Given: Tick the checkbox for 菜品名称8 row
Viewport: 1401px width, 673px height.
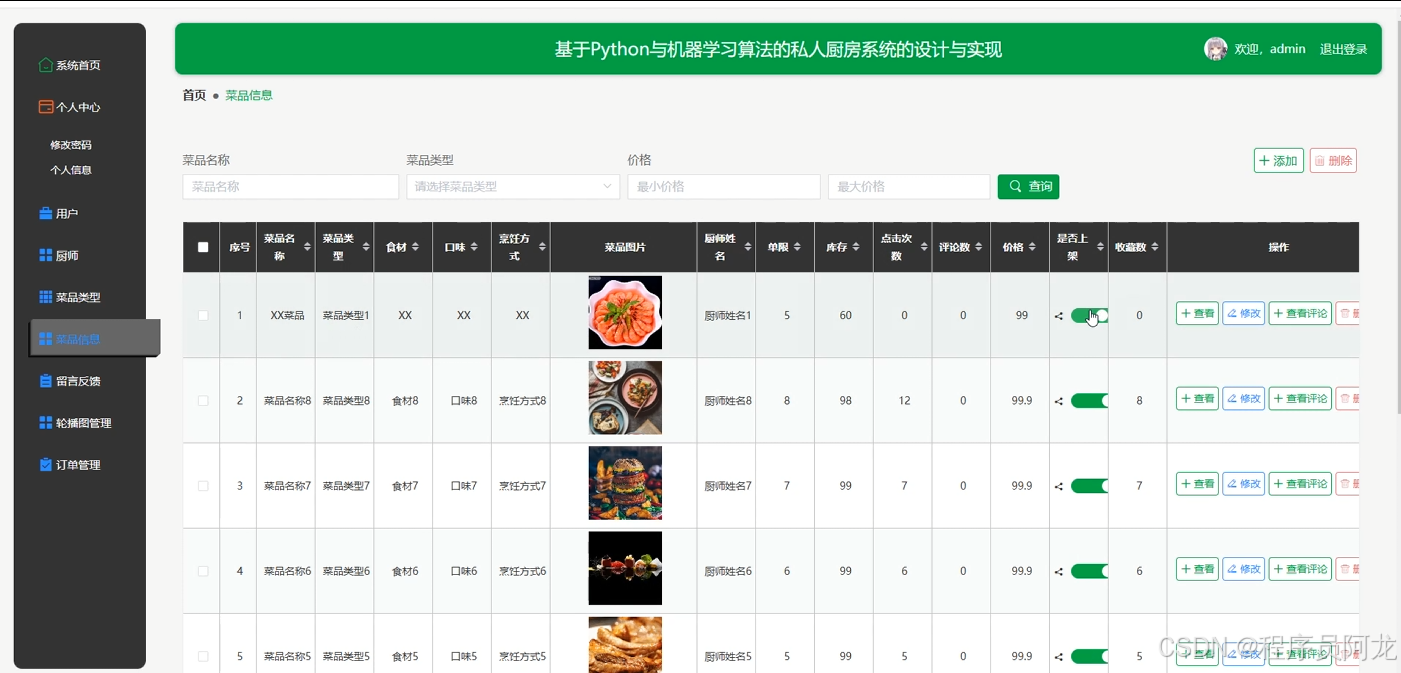Looking at the screenshot, I should click(203, 400).
